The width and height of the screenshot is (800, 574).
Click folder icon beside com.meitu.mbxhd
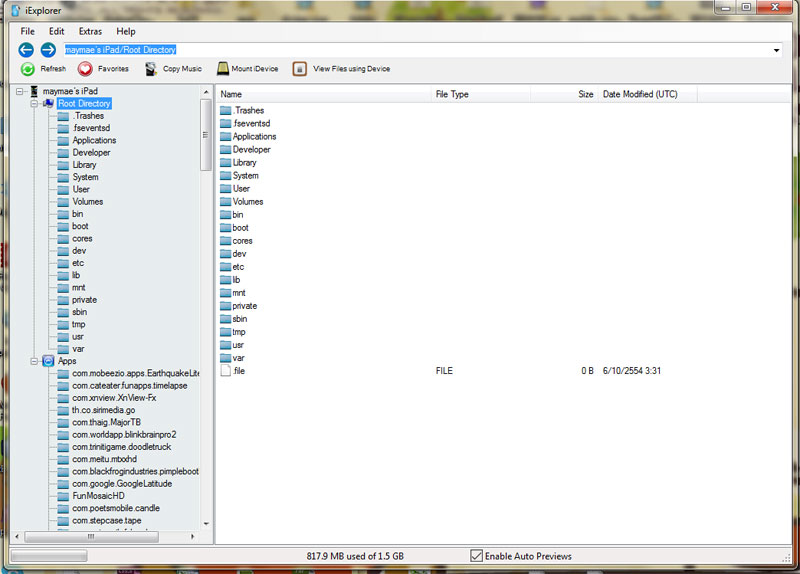pos(63,460)
